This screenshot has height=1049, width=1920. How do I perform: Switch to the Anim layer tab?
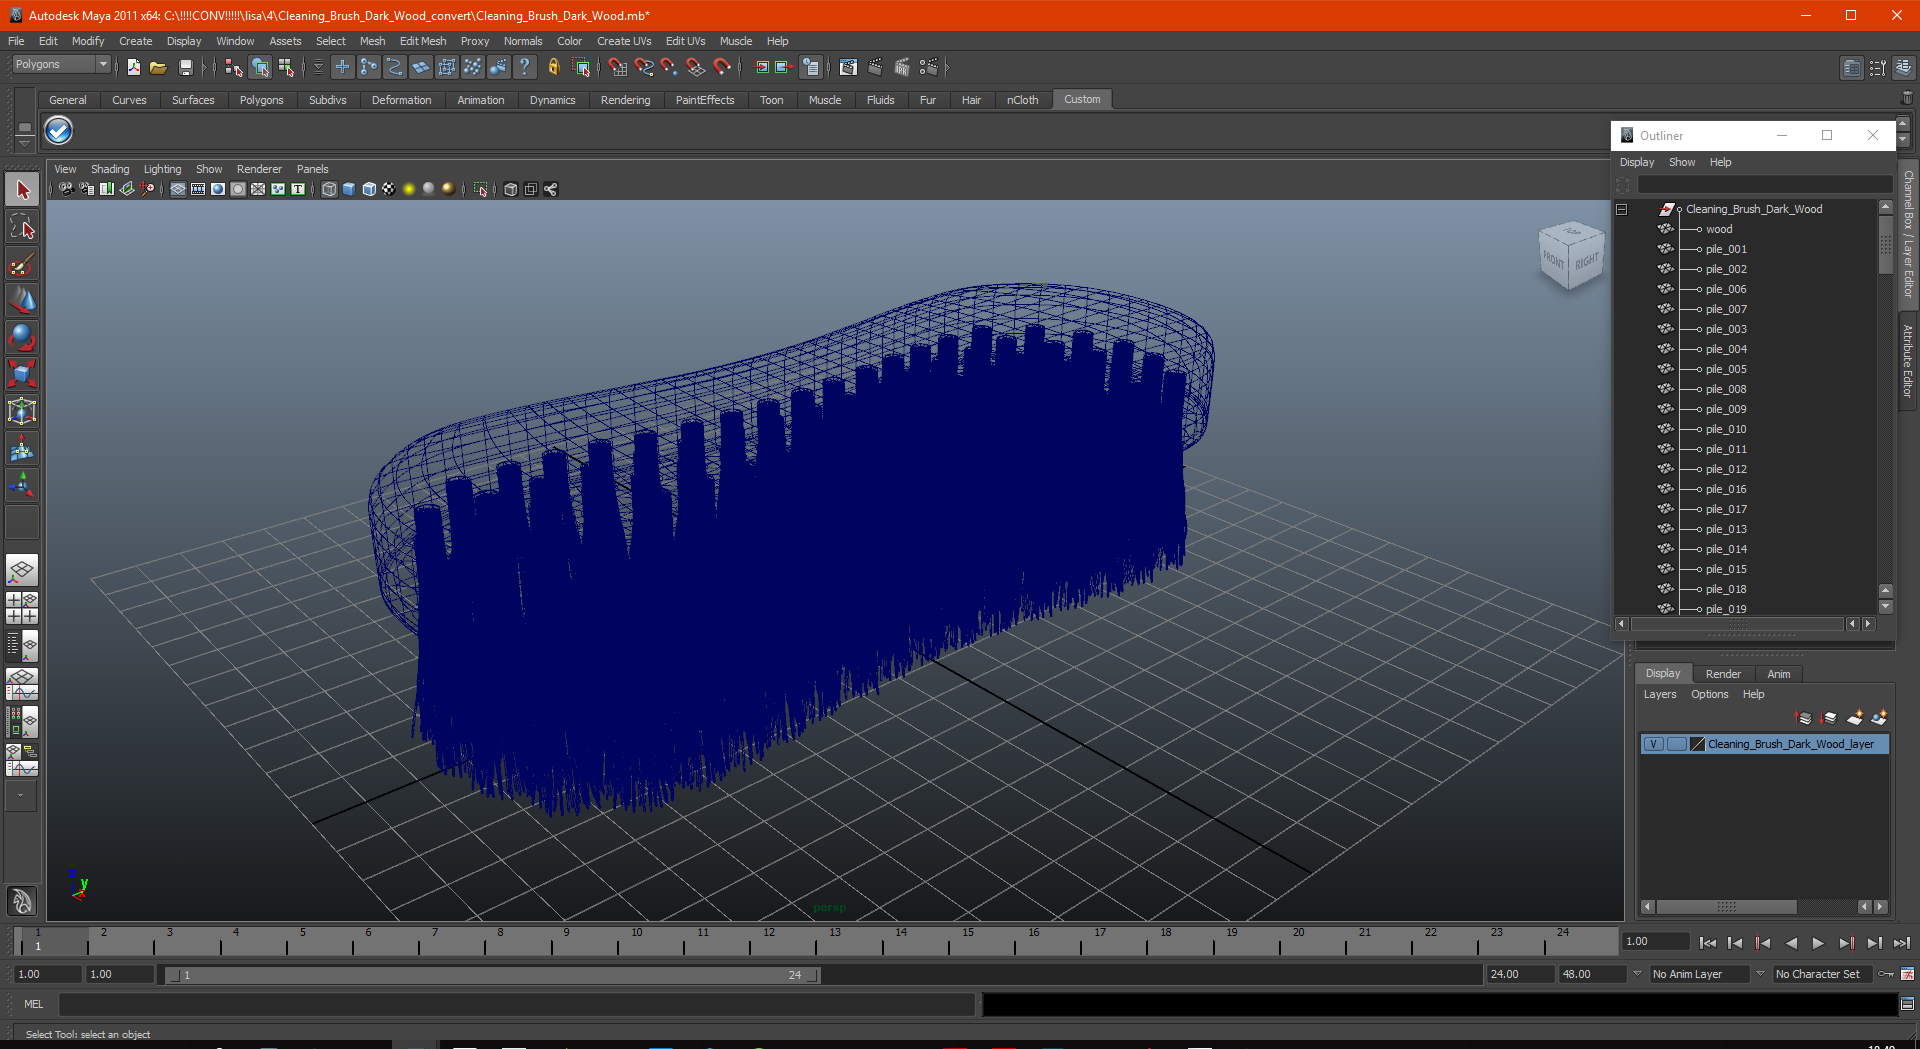click(1778, 674)
